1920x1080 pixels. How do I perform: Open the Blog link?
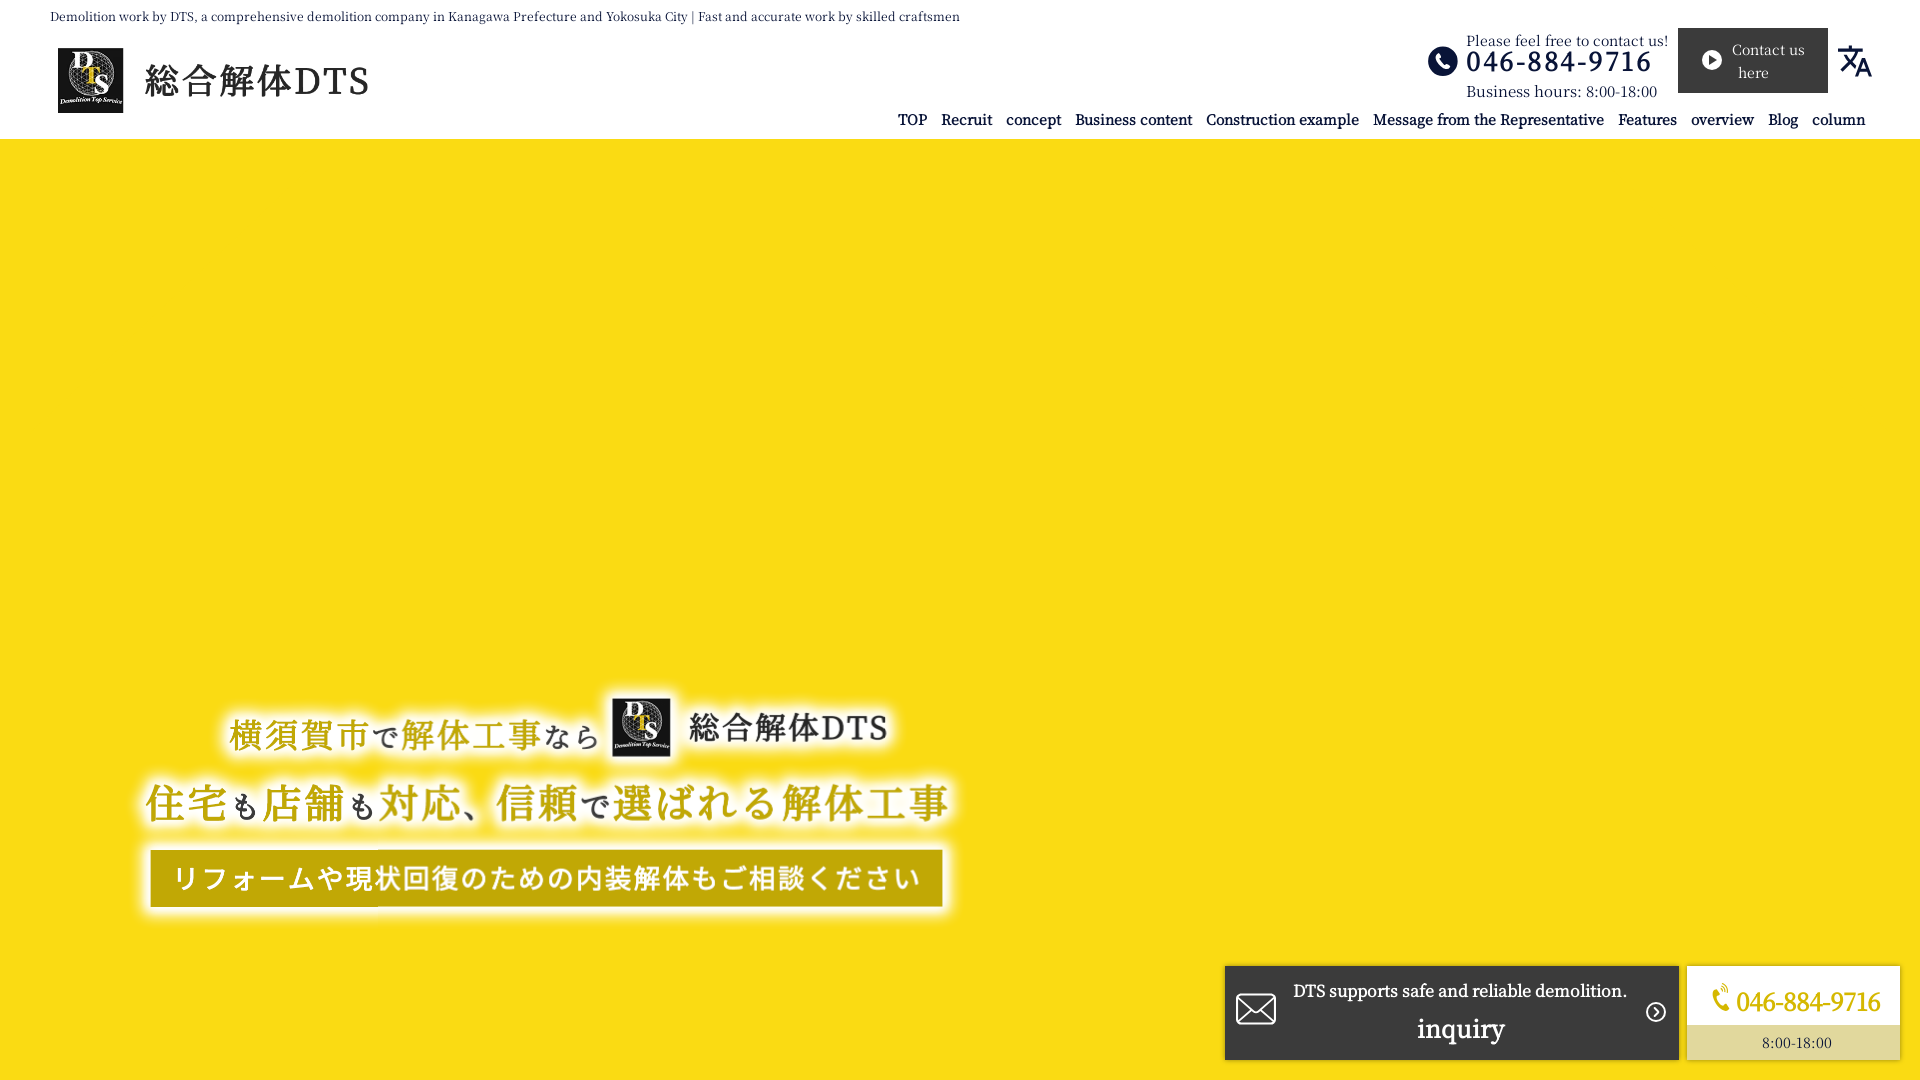1782,120
